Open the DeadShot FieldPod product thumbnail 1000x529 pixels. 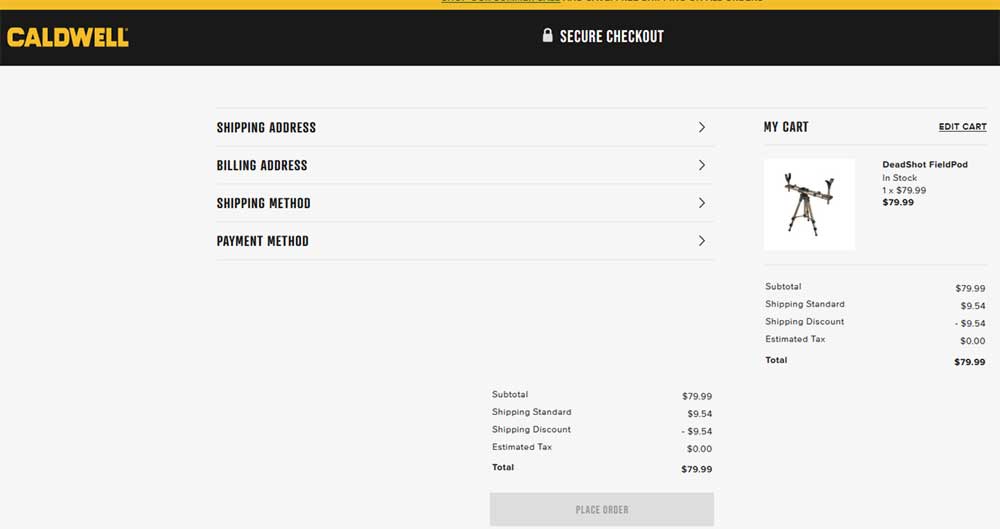[809, 204]
